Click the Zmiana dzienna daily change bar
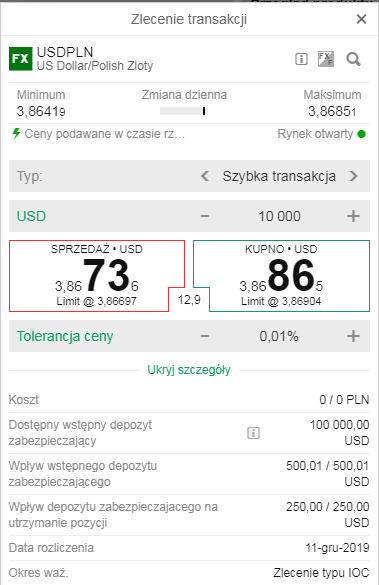The image size is (379, 585). tap(184, 111)
